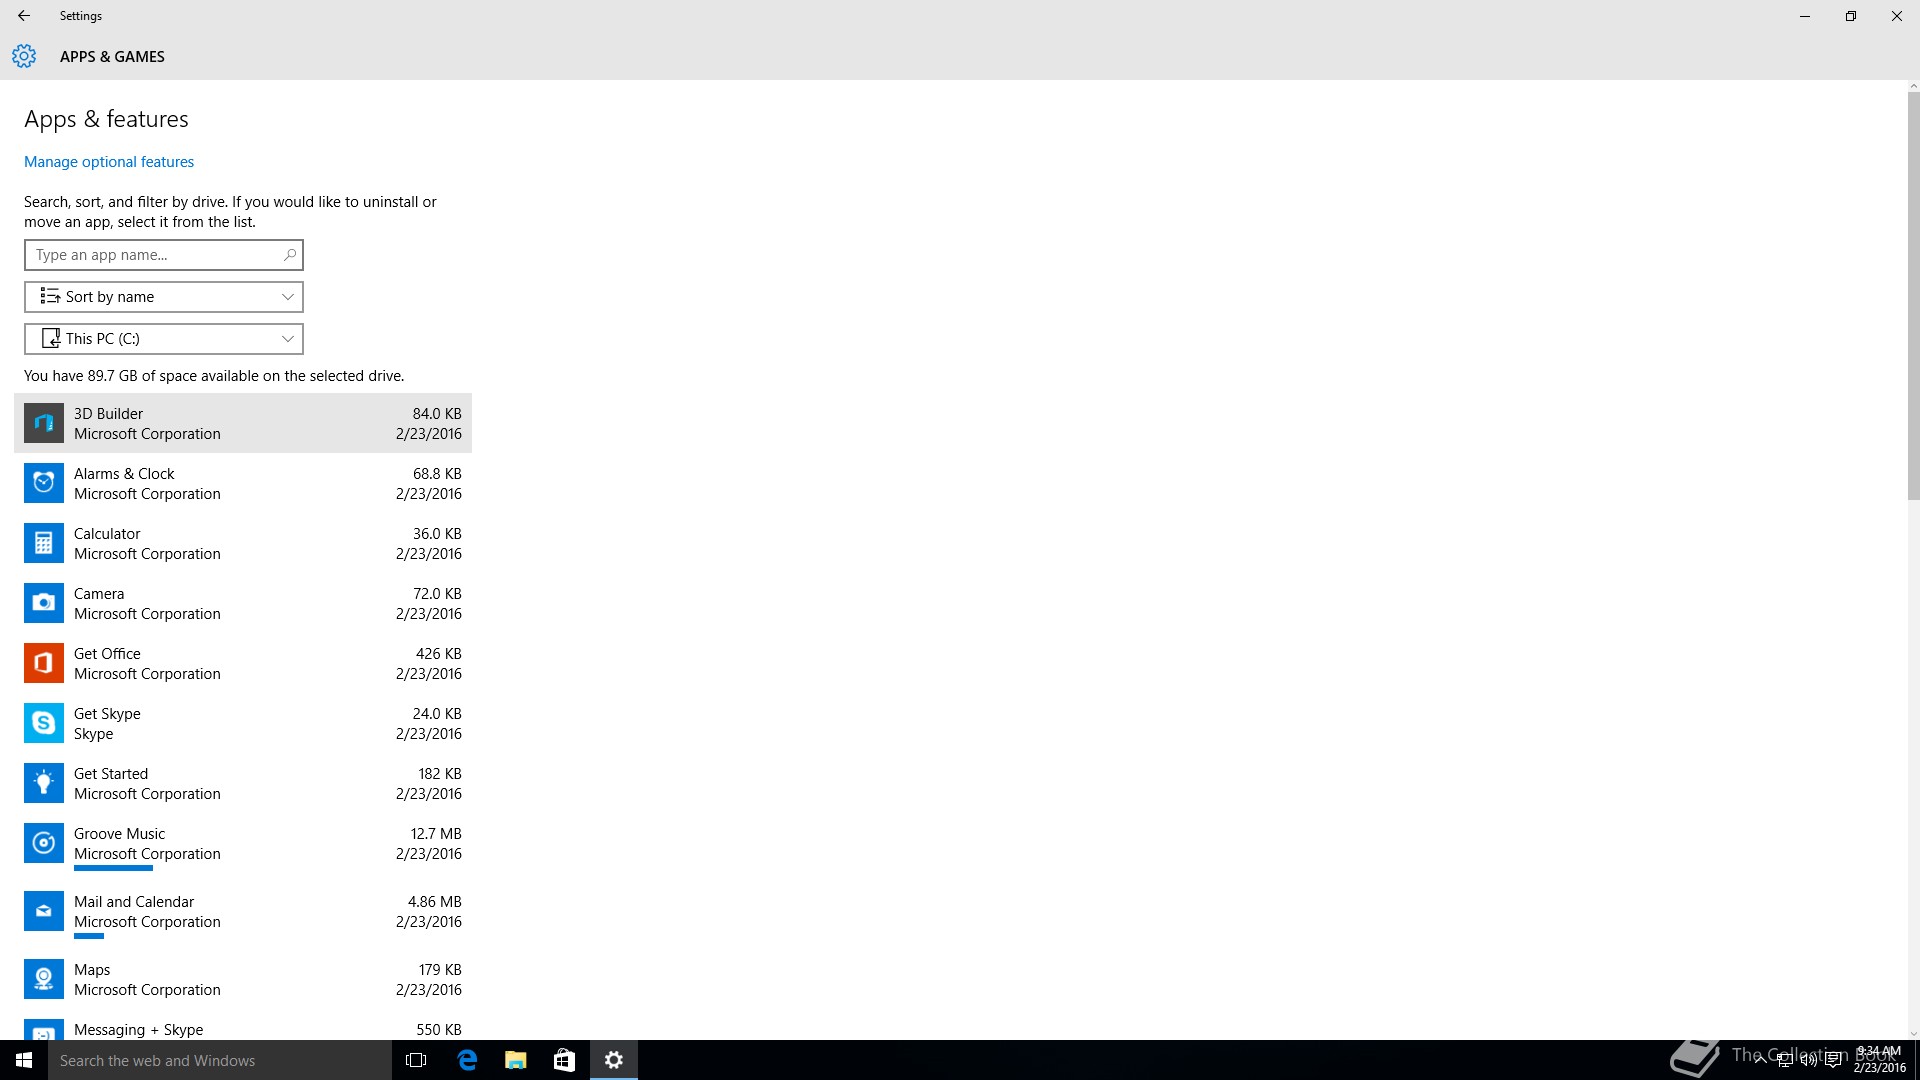Open the Action Center notification icon
This screenshot has height=1080, width=1920.
[1833, 1060]
